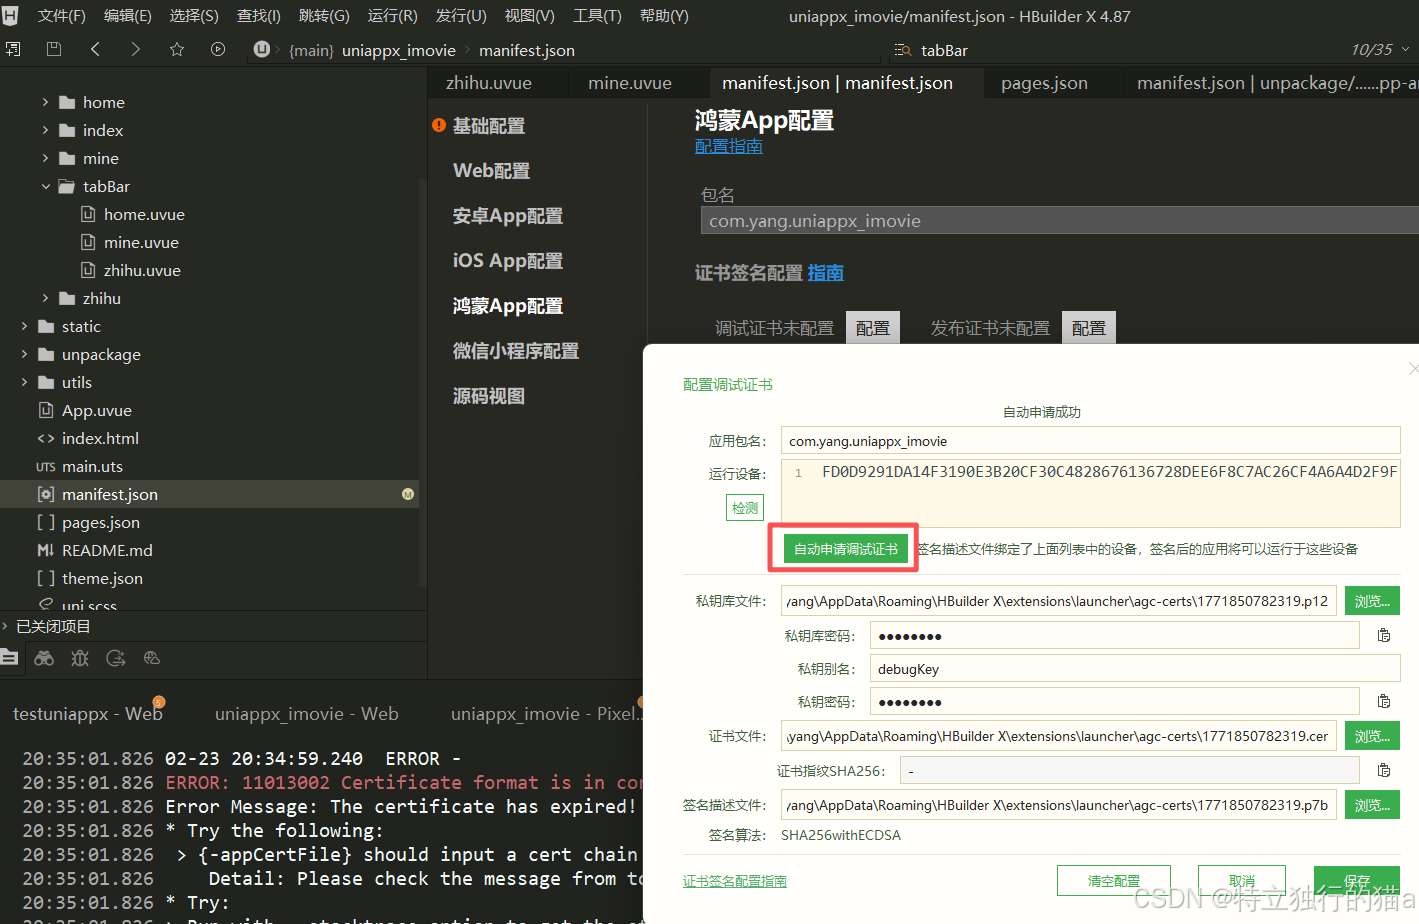
Task: Expand the 已关闭项目 section
Action: [x=5, y=626]
